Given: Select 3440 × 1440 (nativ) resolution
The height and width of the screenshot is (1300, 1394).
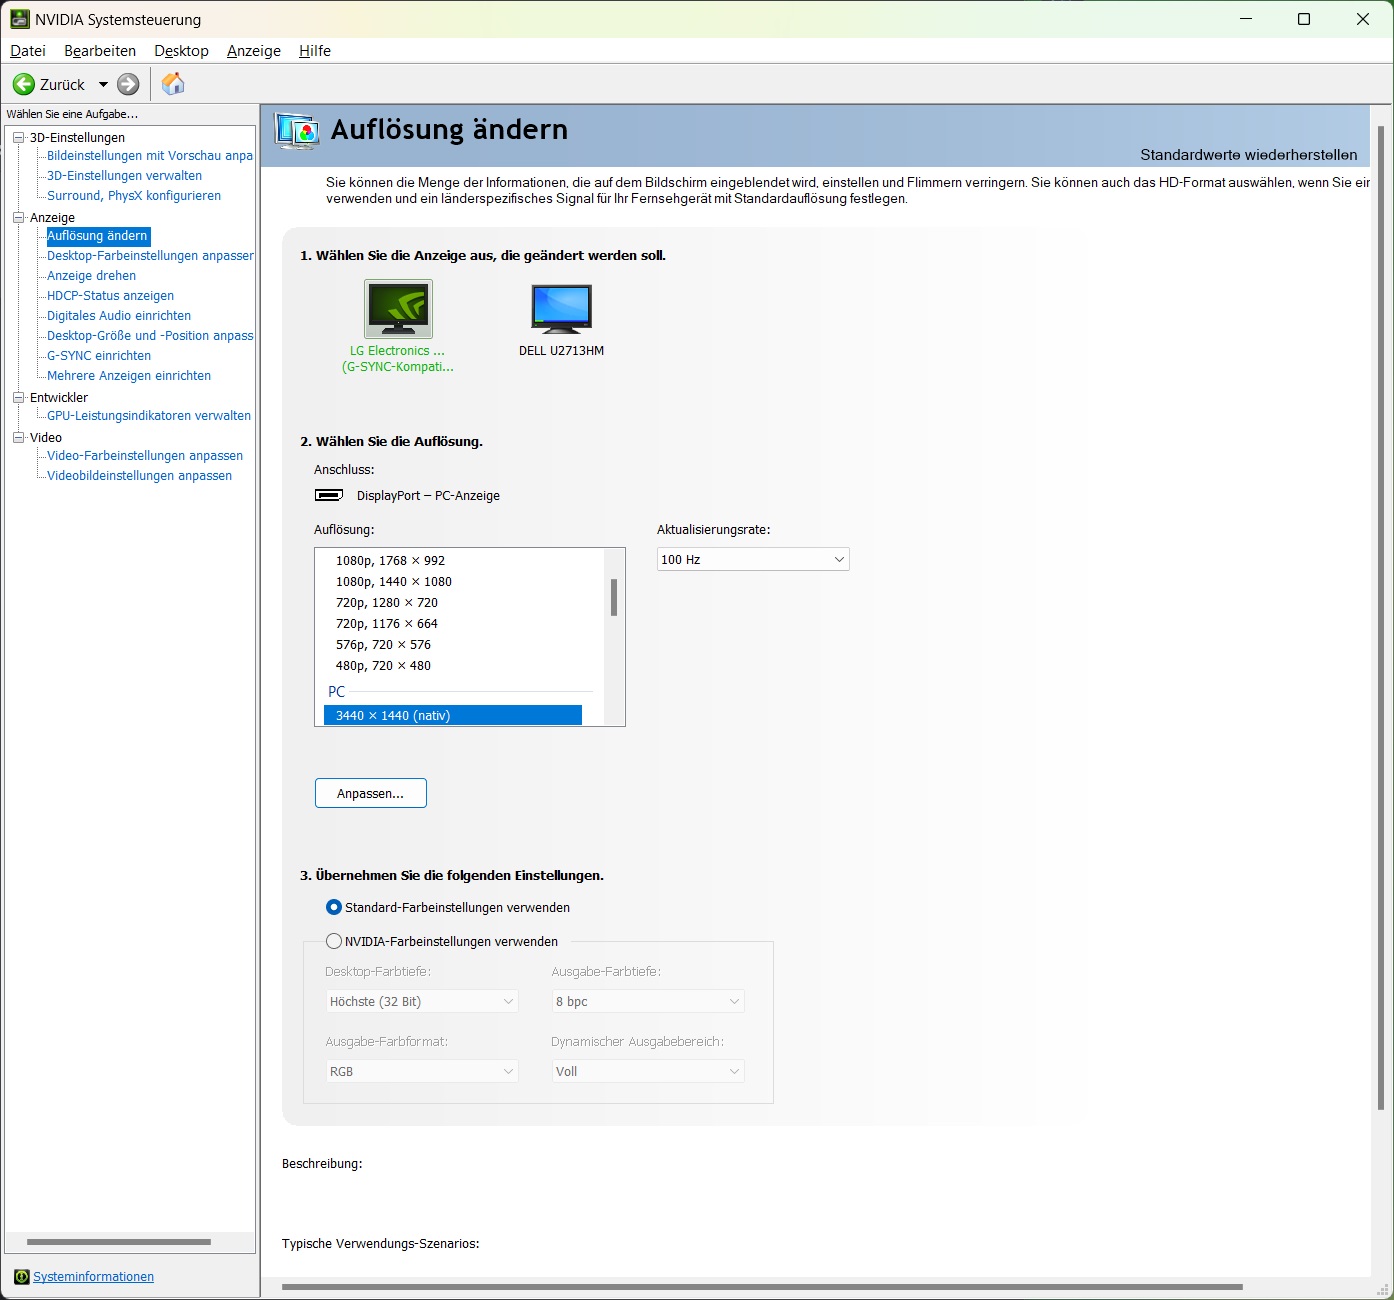Looking at the screenshot, I should [453, 715].
